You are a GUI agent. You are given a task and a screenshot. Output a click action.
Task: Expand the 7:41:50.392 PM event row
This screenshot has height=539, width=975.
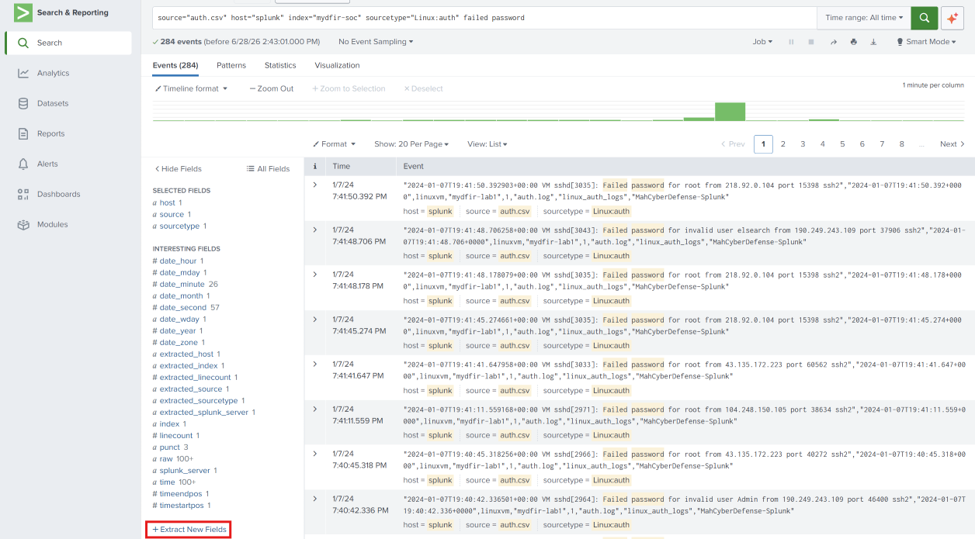tap(315, 185)
